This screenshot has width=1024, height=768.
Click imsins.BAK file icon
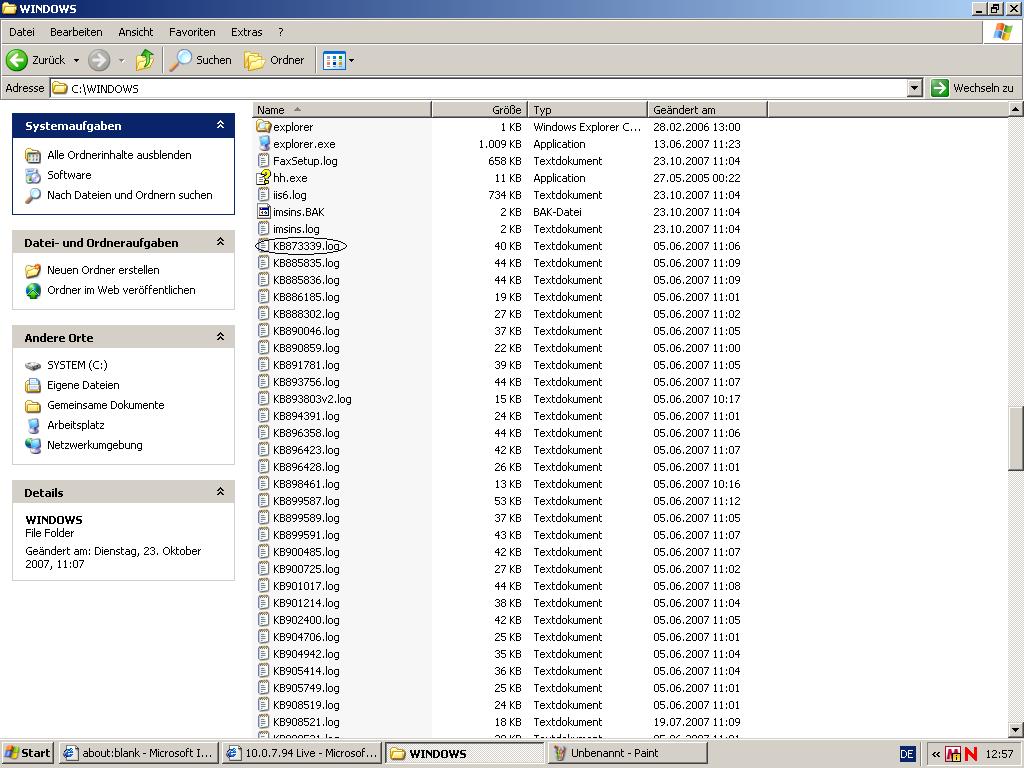tap(264, 212)
